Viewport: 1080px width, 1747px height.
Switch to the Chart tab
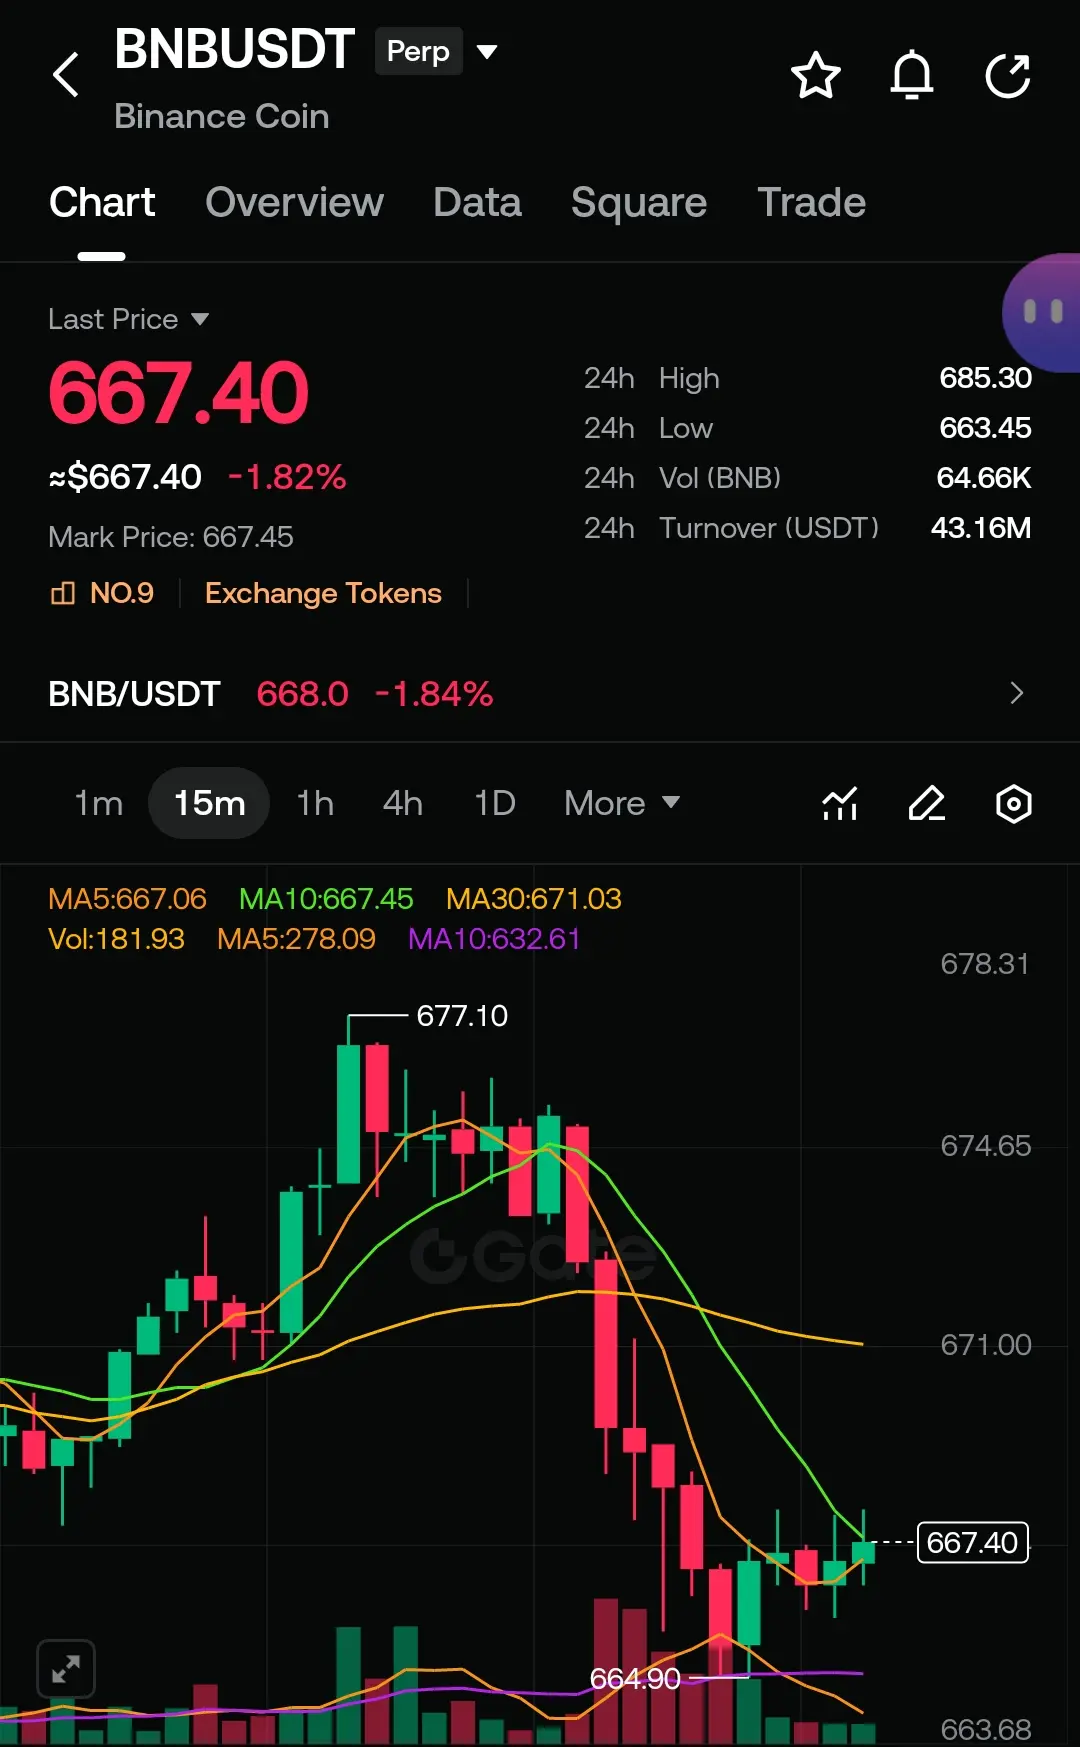102,203
